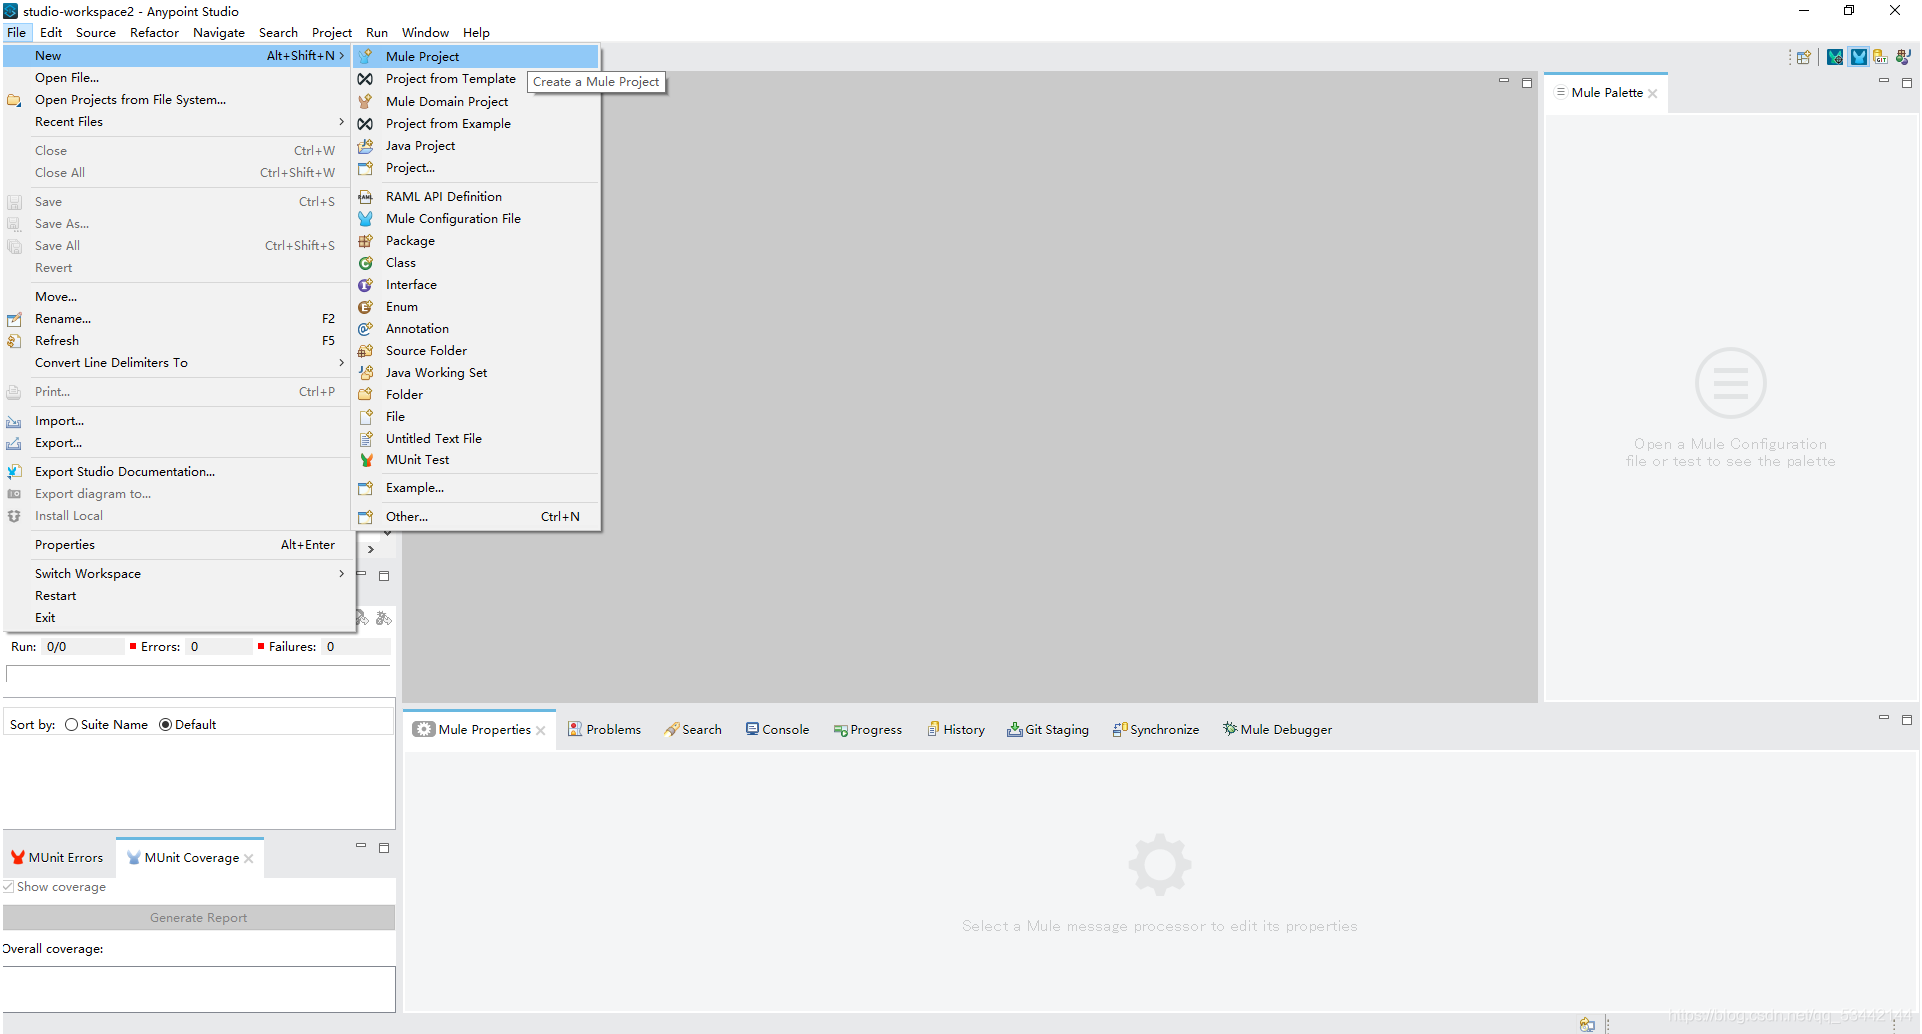Open the Mule Debugger tab
Image resolution: width=1922 pixels, height=1034 pixels.
click(x=1277, y=730)
